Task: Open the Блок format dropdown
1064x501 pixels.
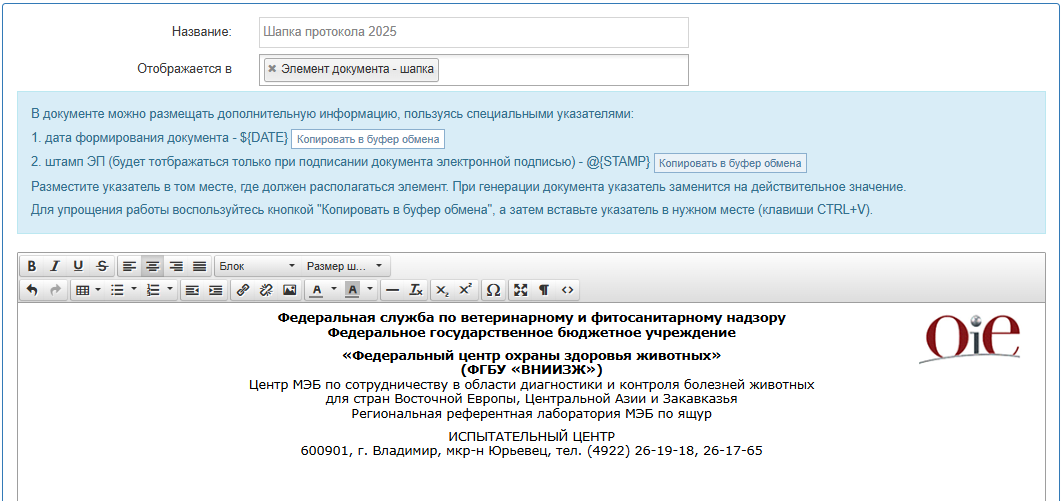Action: coord(257,266)
